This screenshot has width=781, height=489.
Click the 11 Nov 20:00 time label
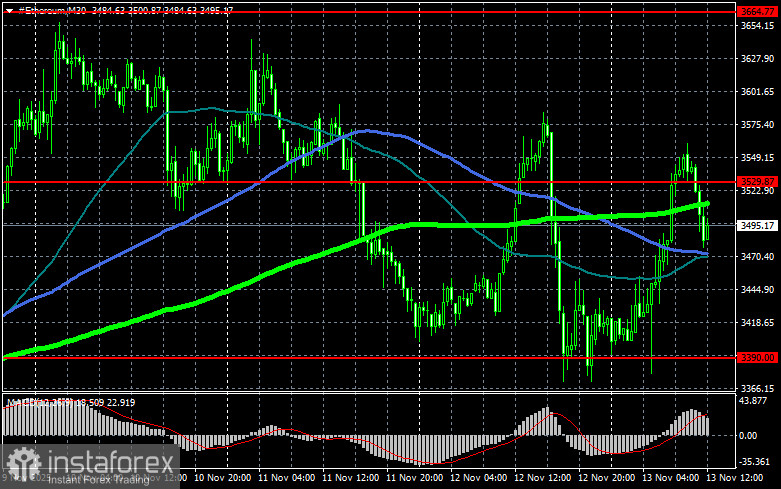click(414, 478)
